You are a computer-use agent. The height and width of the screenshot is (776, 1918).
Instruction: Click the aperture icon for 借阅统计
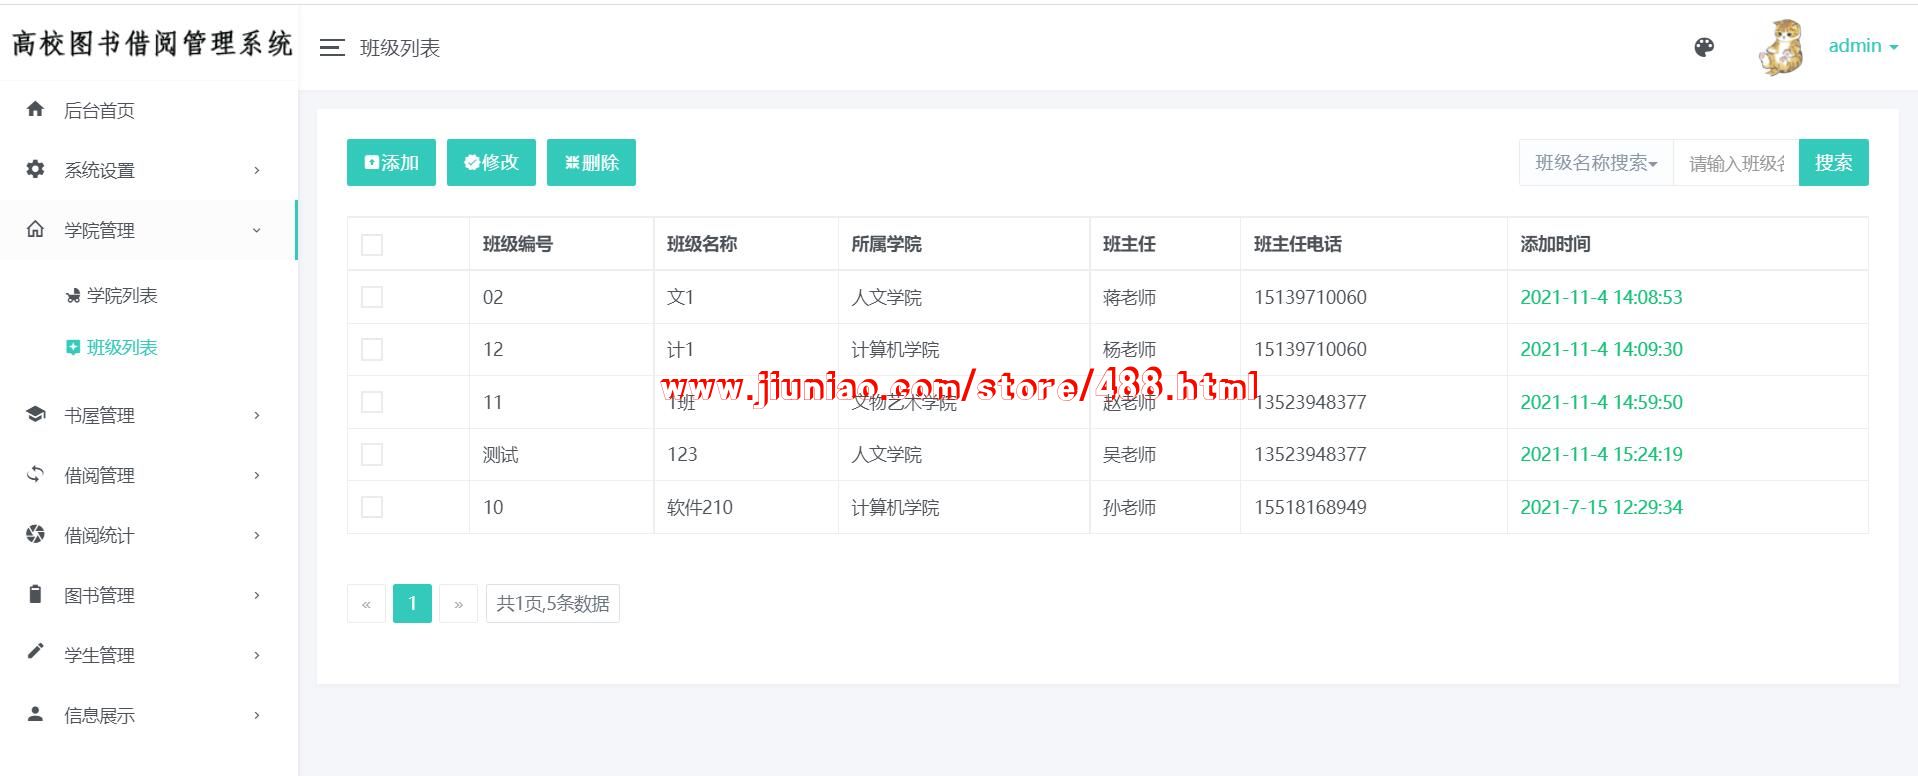click(35, 534)
